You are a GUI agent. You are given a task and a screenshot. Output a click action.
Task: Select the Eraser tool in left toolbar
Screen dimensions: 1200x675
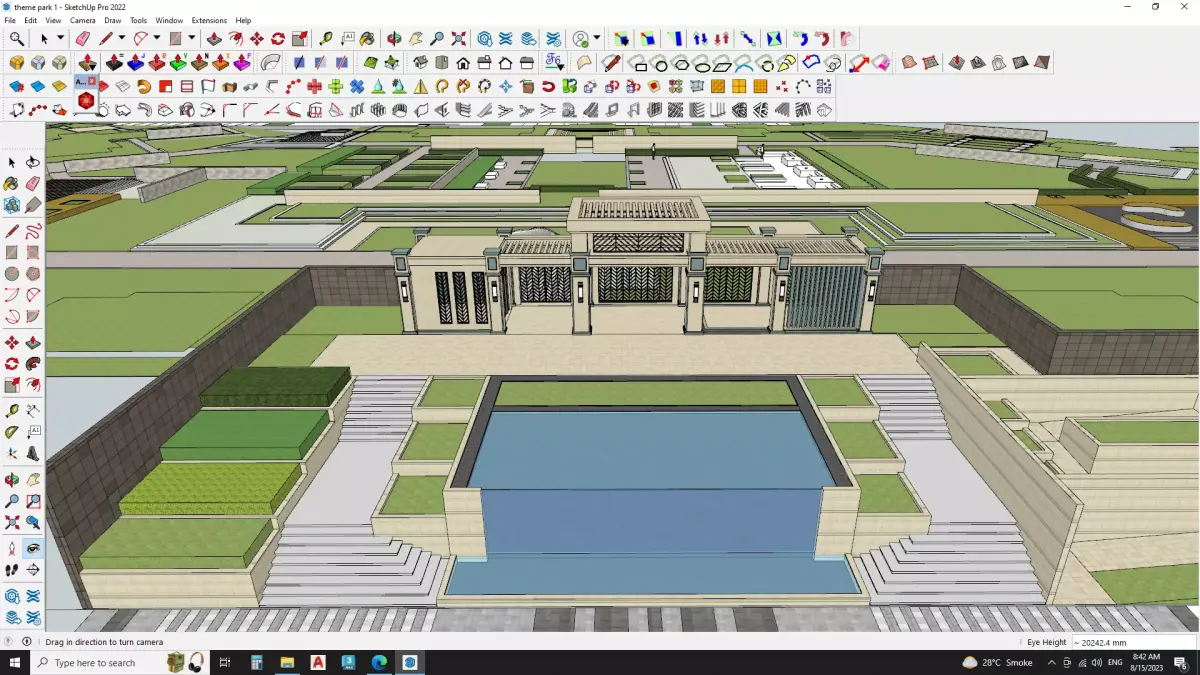point(33,184)
